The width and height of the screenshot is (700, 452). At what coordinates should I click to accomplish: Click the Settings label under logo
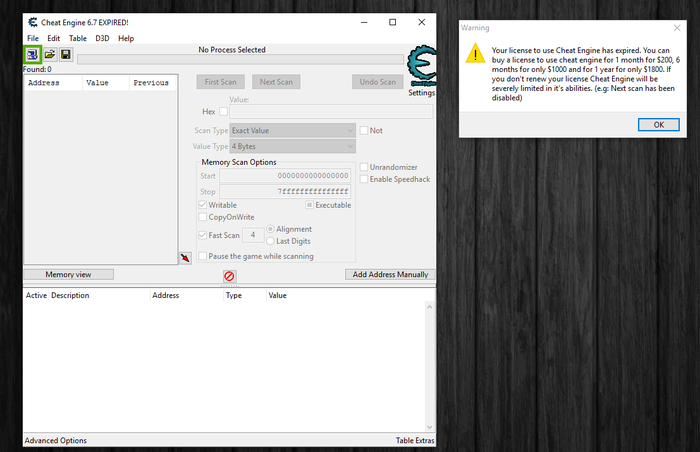(x=421, y=92)
